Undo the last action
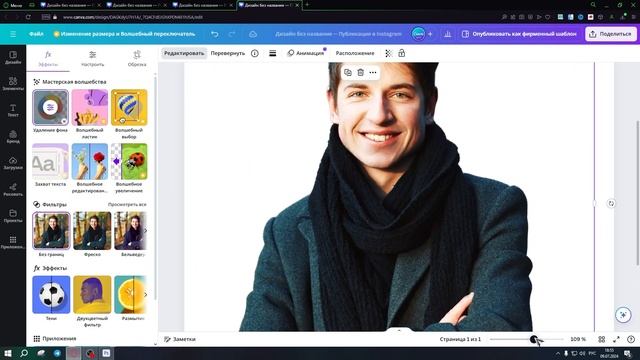Image resolution: width=640 pixels, height=360 pixels. pos(215,34)
